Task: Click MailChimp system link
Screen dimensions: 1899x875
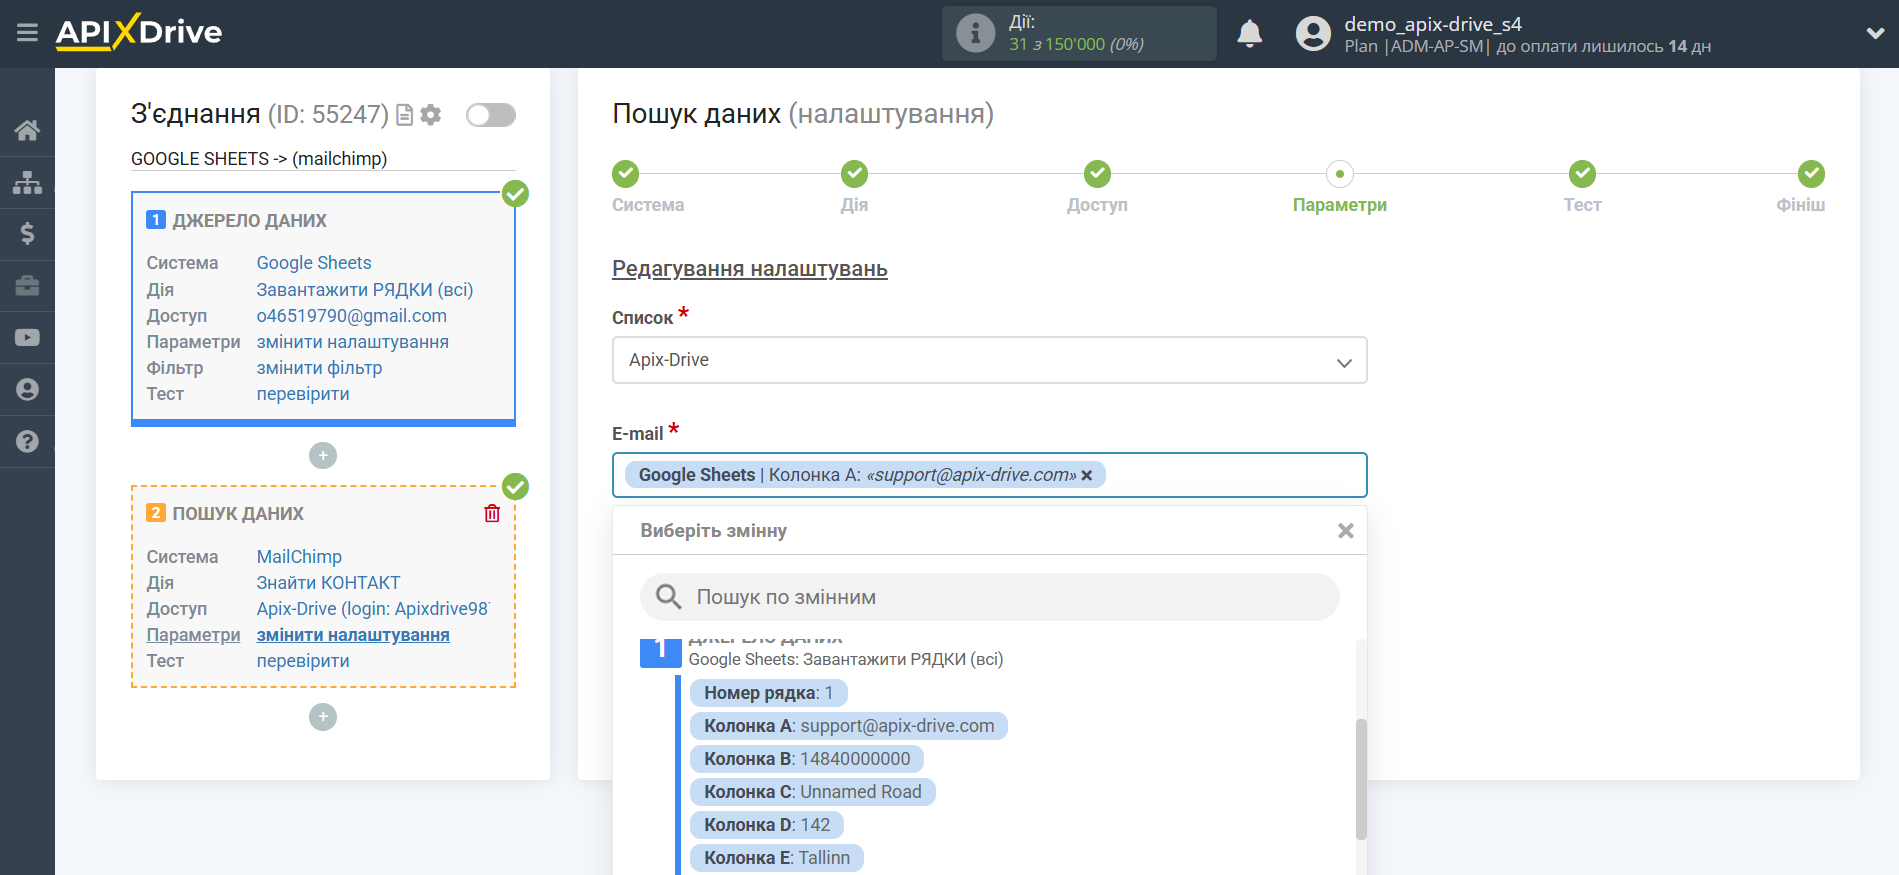Action: pos(299,557)
